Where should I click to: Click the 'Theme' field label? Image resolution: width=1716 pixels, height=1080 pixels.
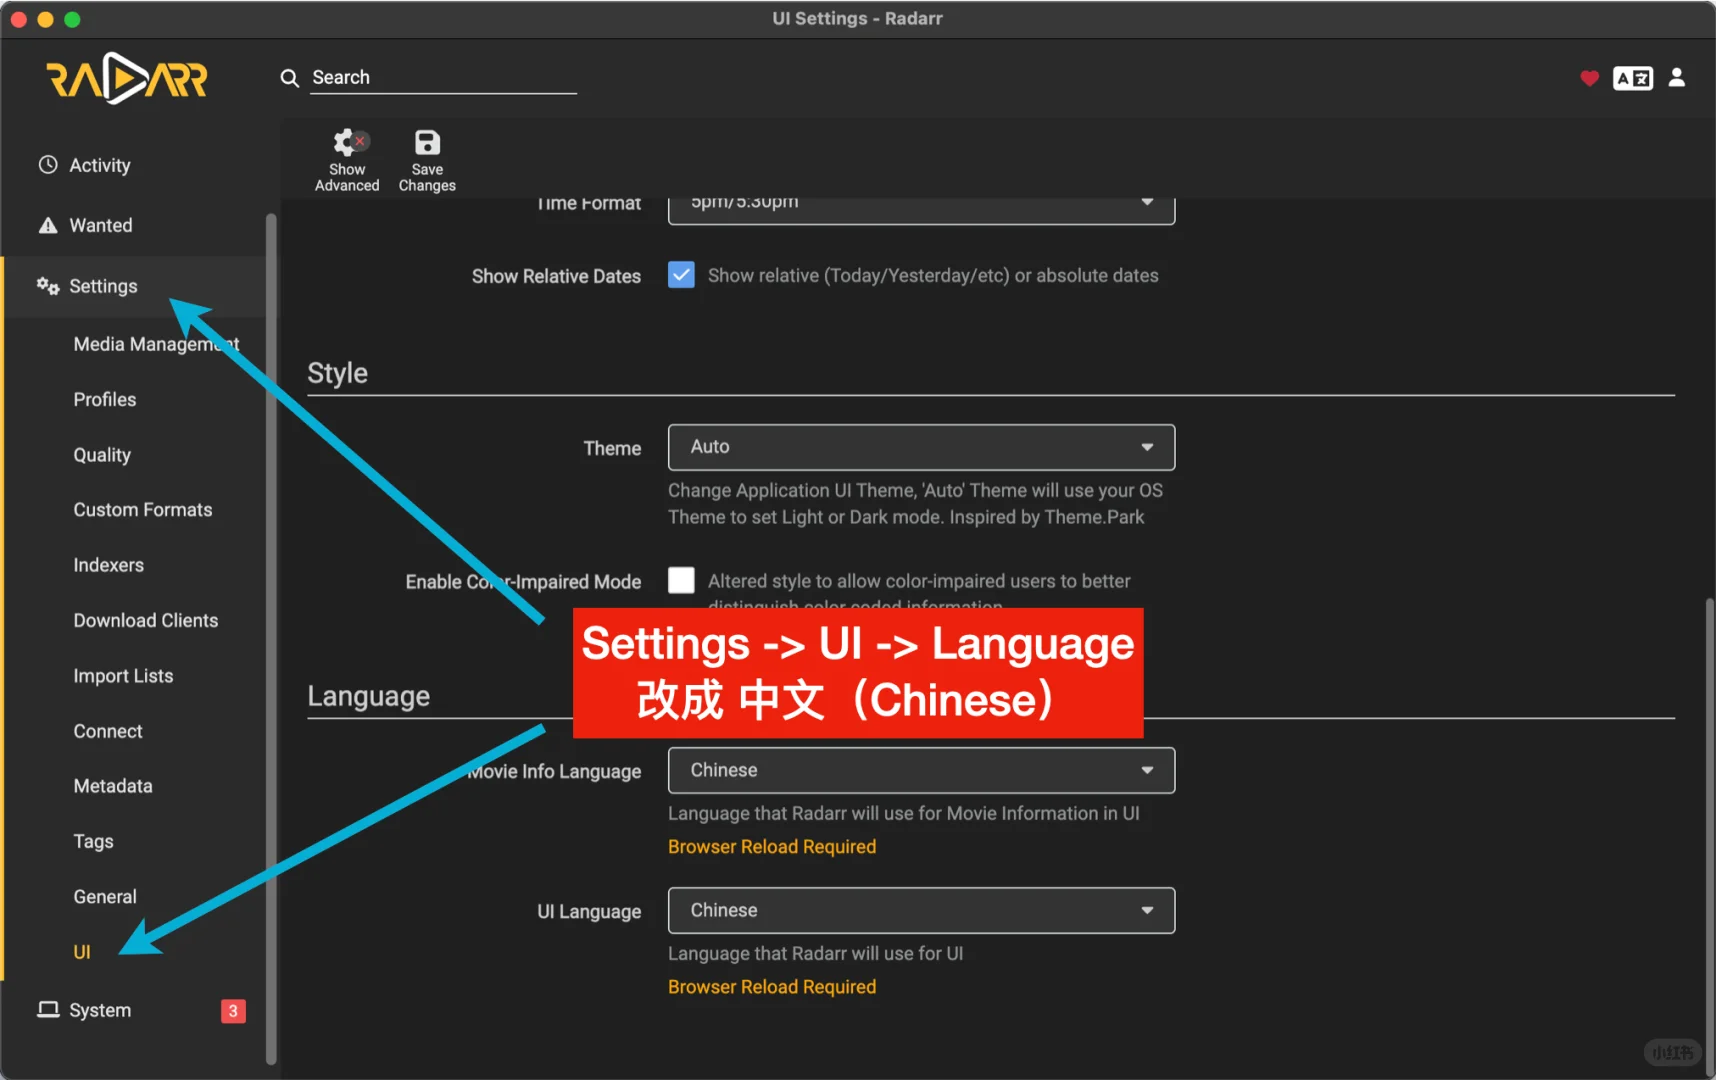(x=612, y=448)
